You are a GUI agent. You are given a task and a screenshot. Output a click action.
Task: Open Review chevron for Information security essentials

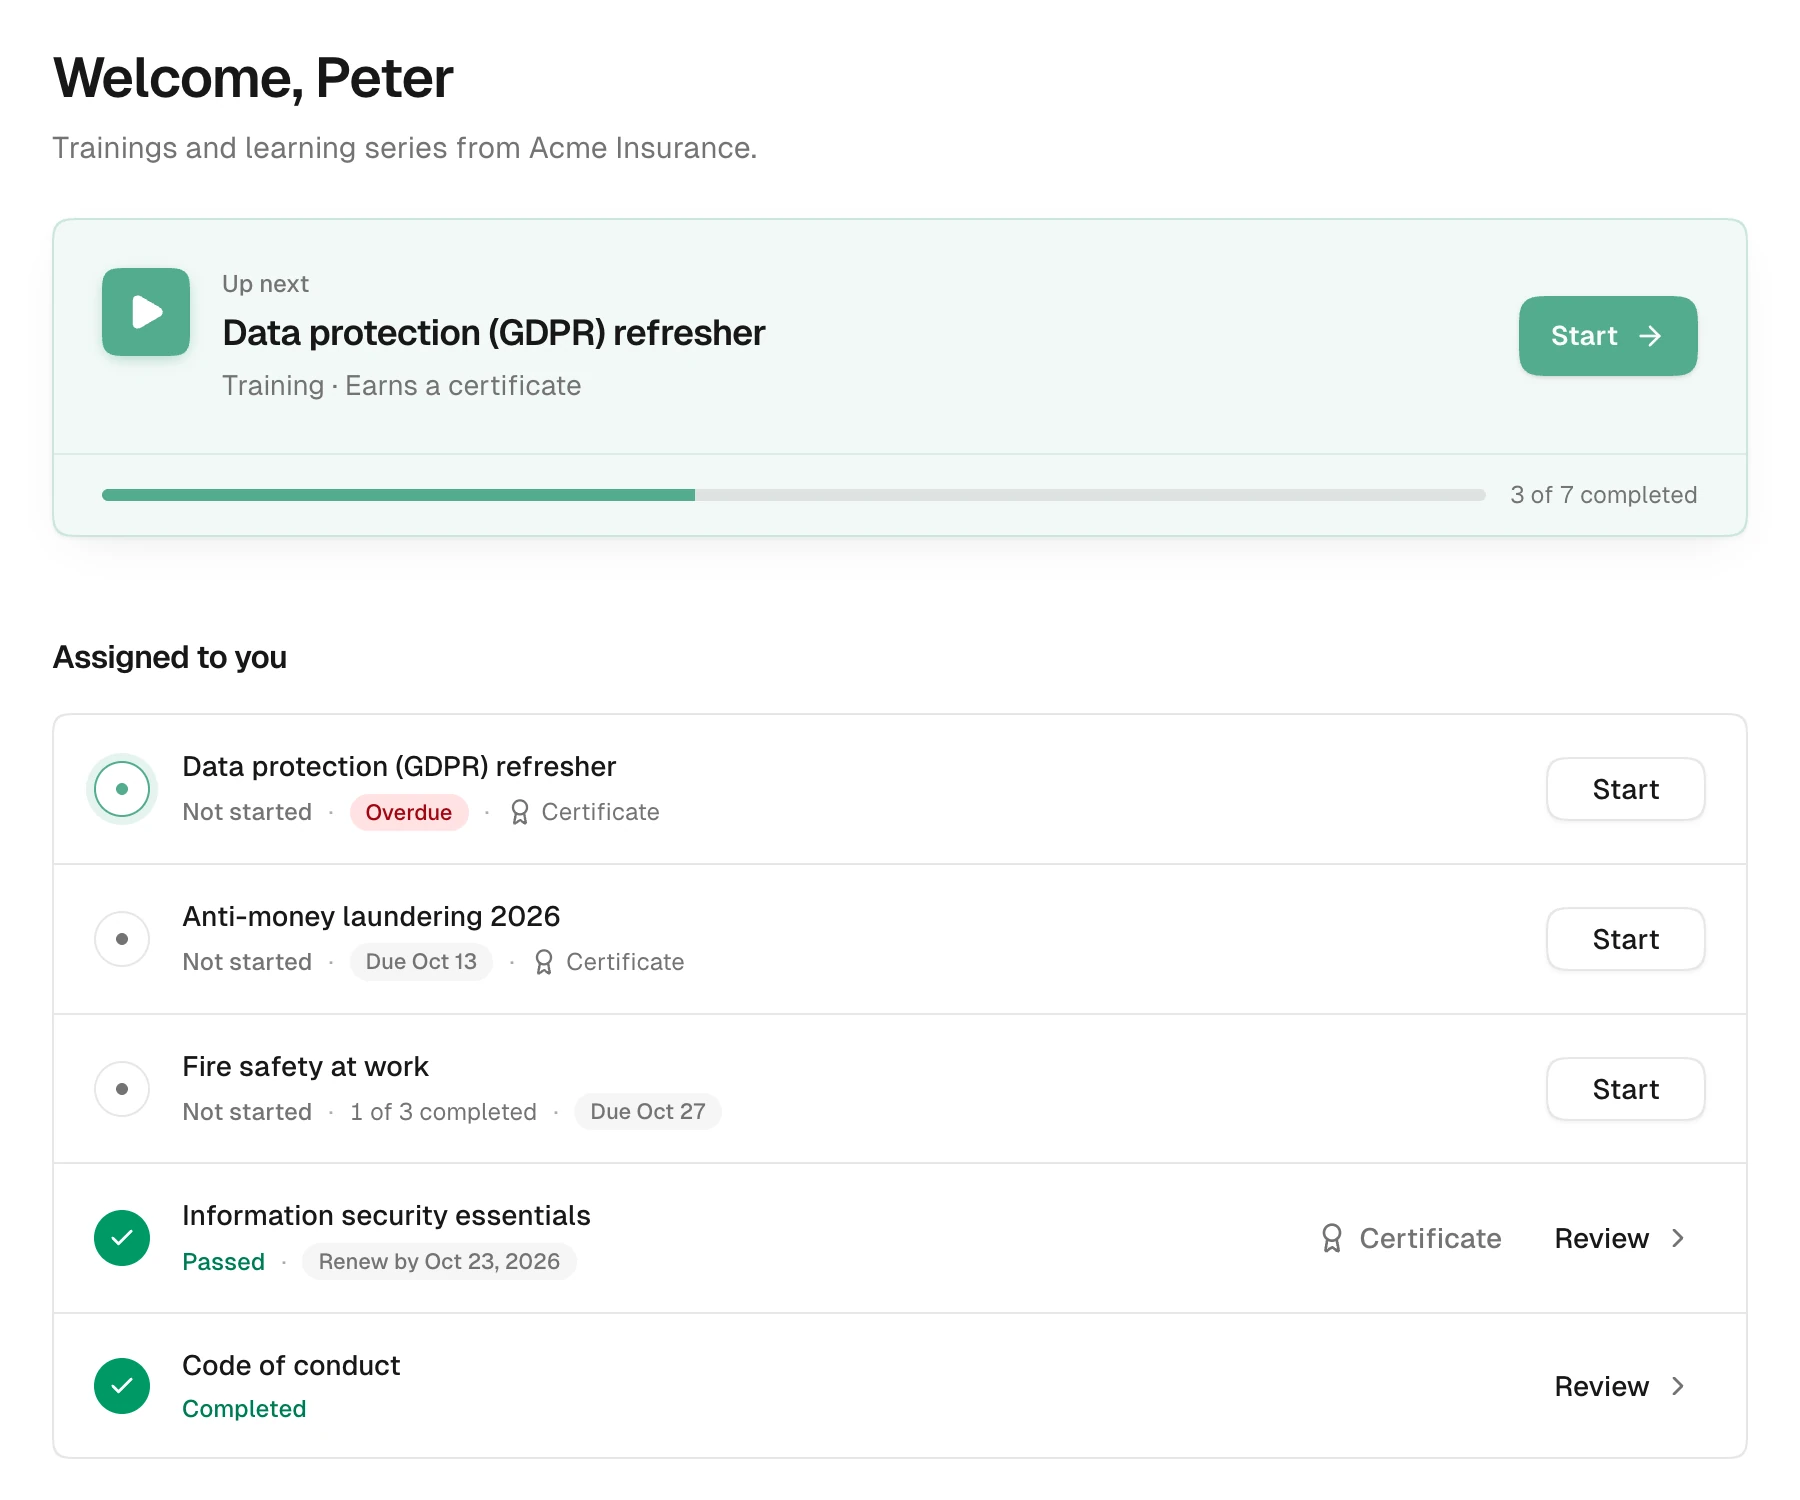pyautogui.click(x=1678, y=1238)
